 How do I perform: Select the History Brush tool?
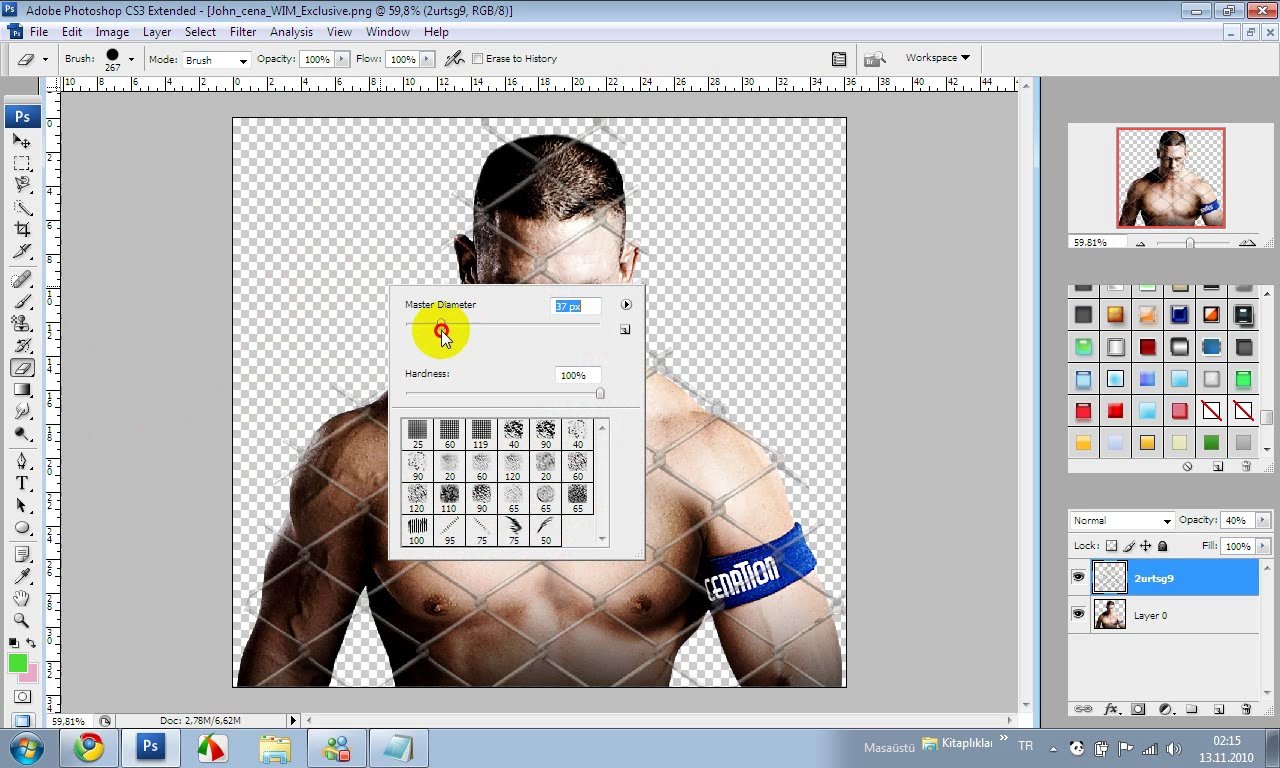tap(22, 346)
